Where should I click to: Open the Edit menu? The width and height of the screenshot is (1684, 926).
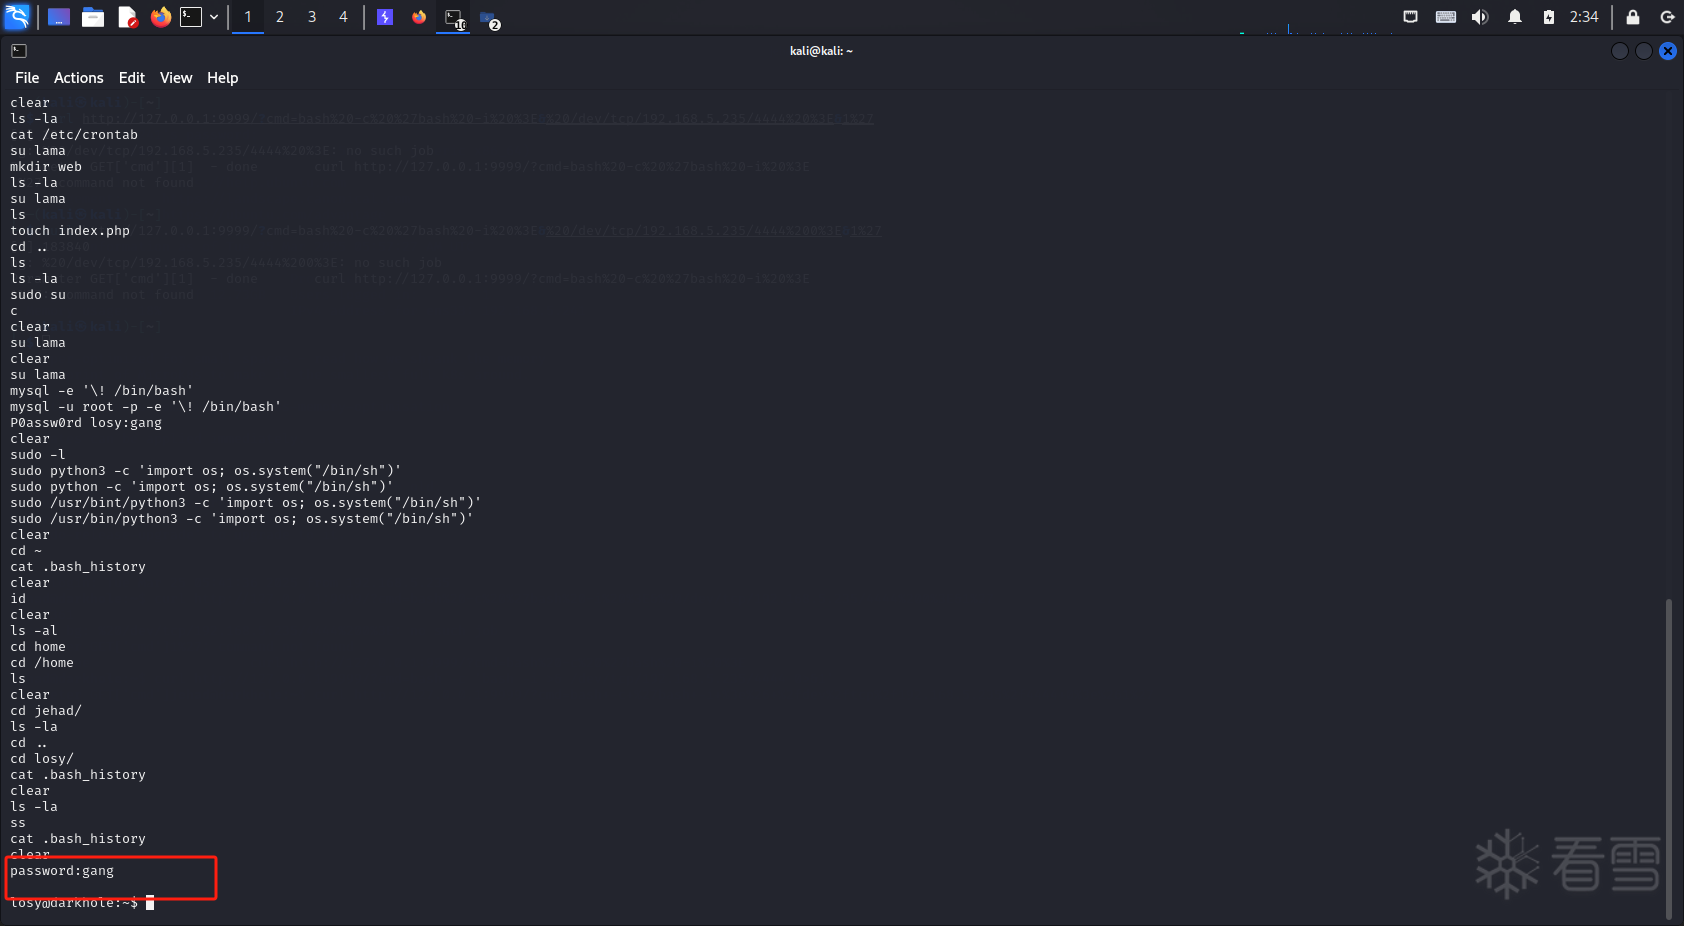point(132,78)
